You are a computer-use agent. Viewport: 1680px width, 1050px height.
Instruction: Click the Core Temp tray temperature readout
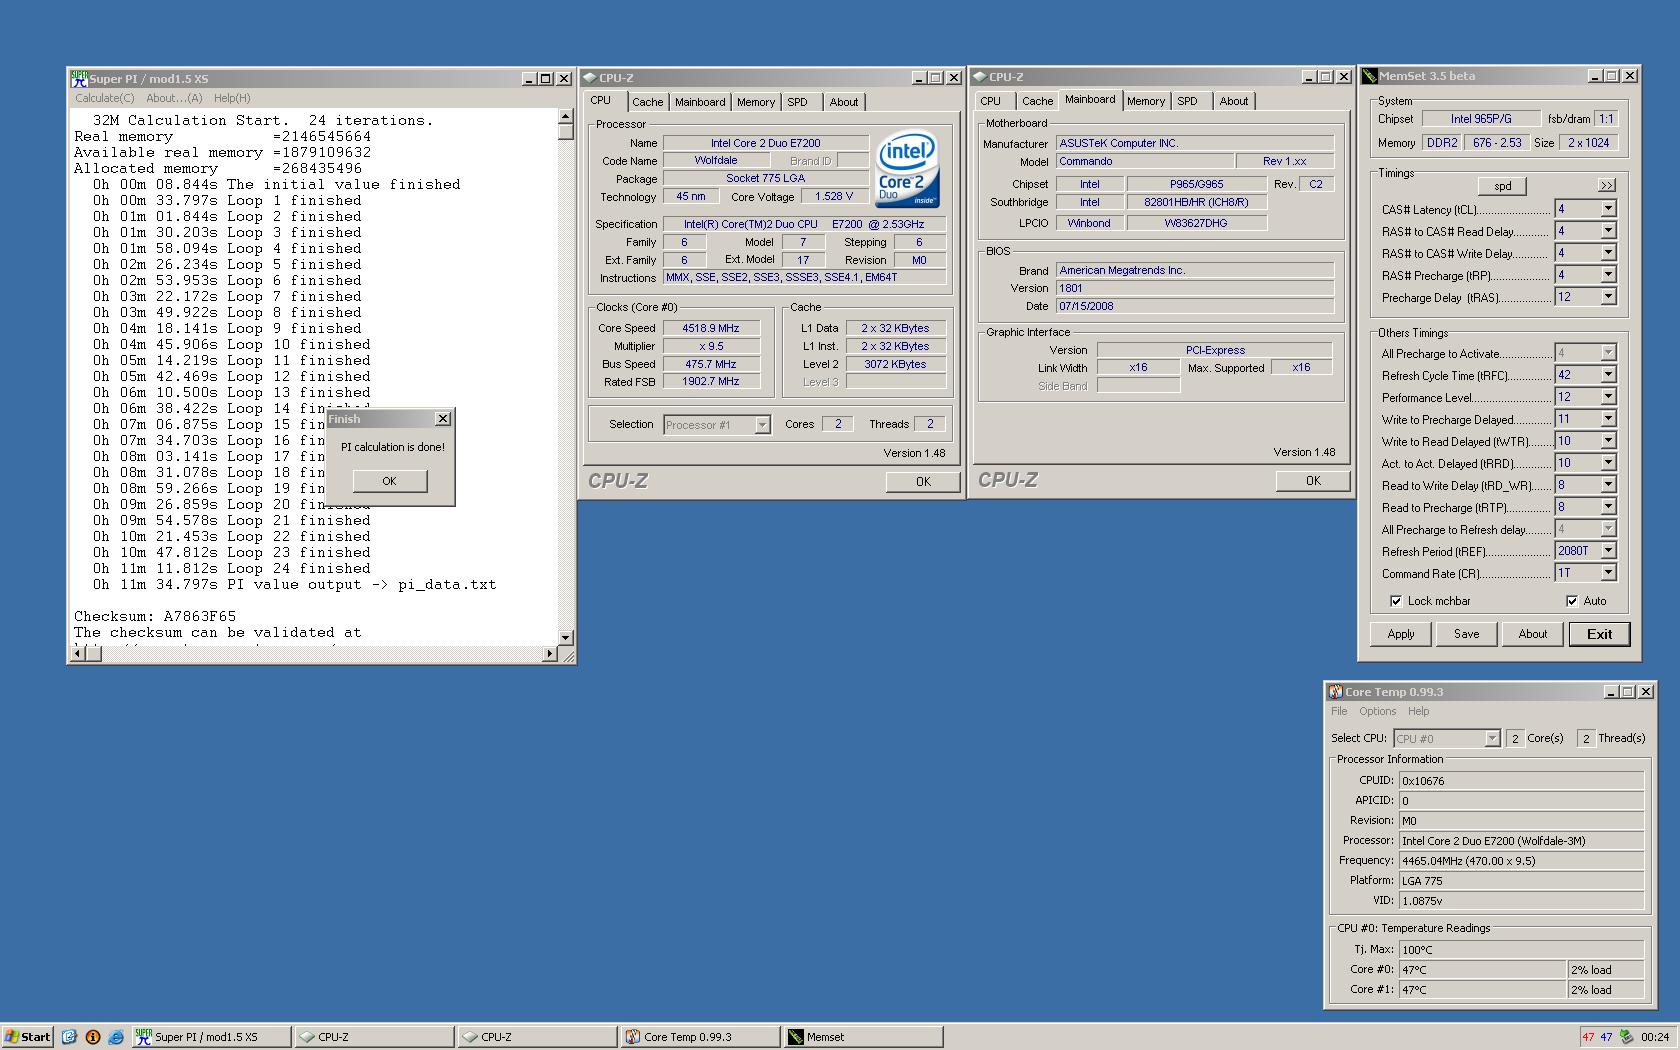(x=1597, y=1037)
